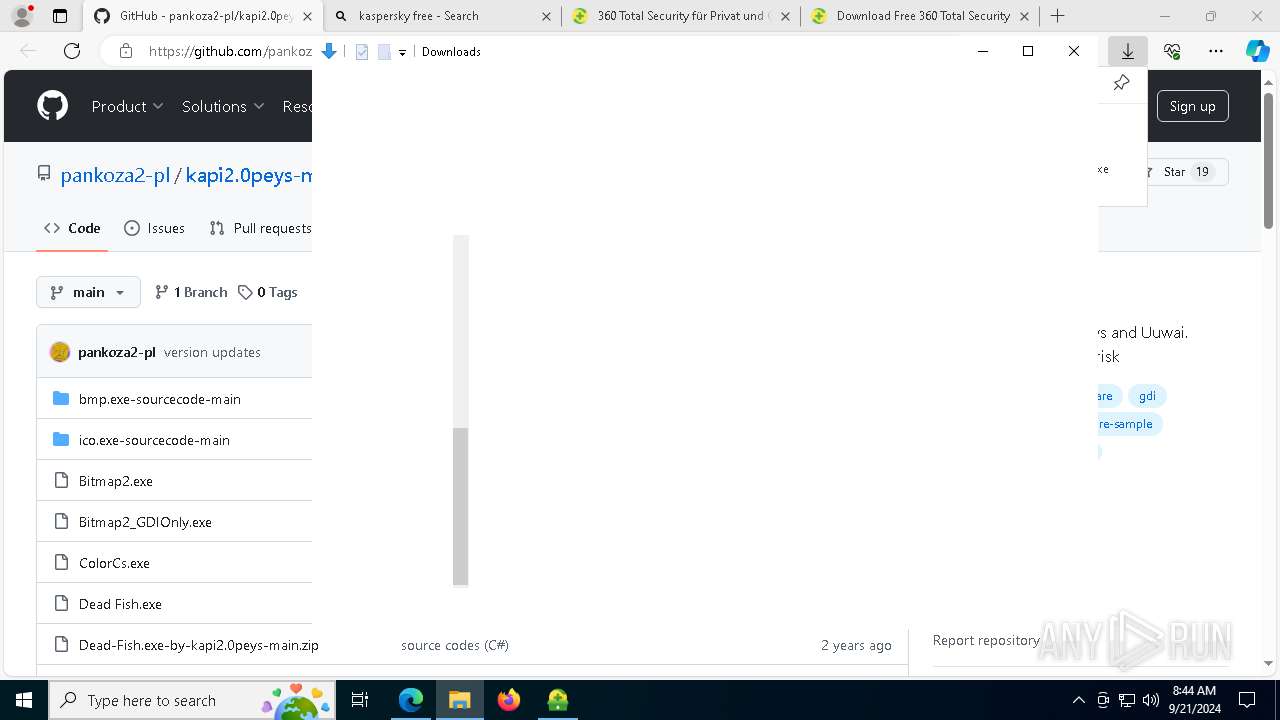
Task: Click the Edge profile avatar icon
Action: [x=22, y=16]
